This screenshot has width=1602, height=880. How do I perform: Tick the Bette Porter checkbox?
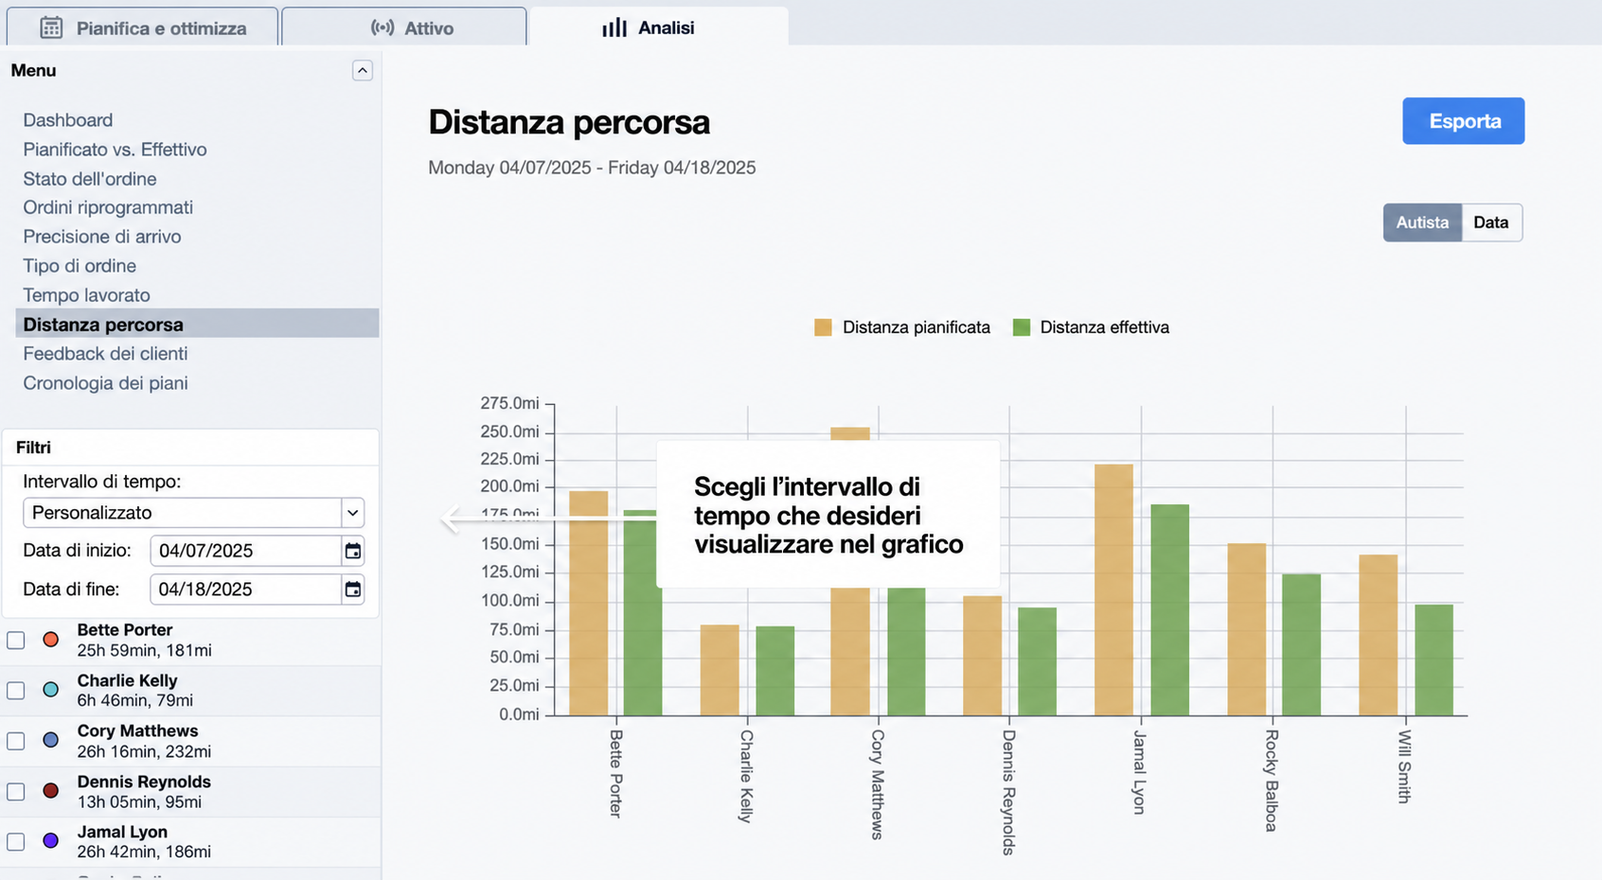16,640
